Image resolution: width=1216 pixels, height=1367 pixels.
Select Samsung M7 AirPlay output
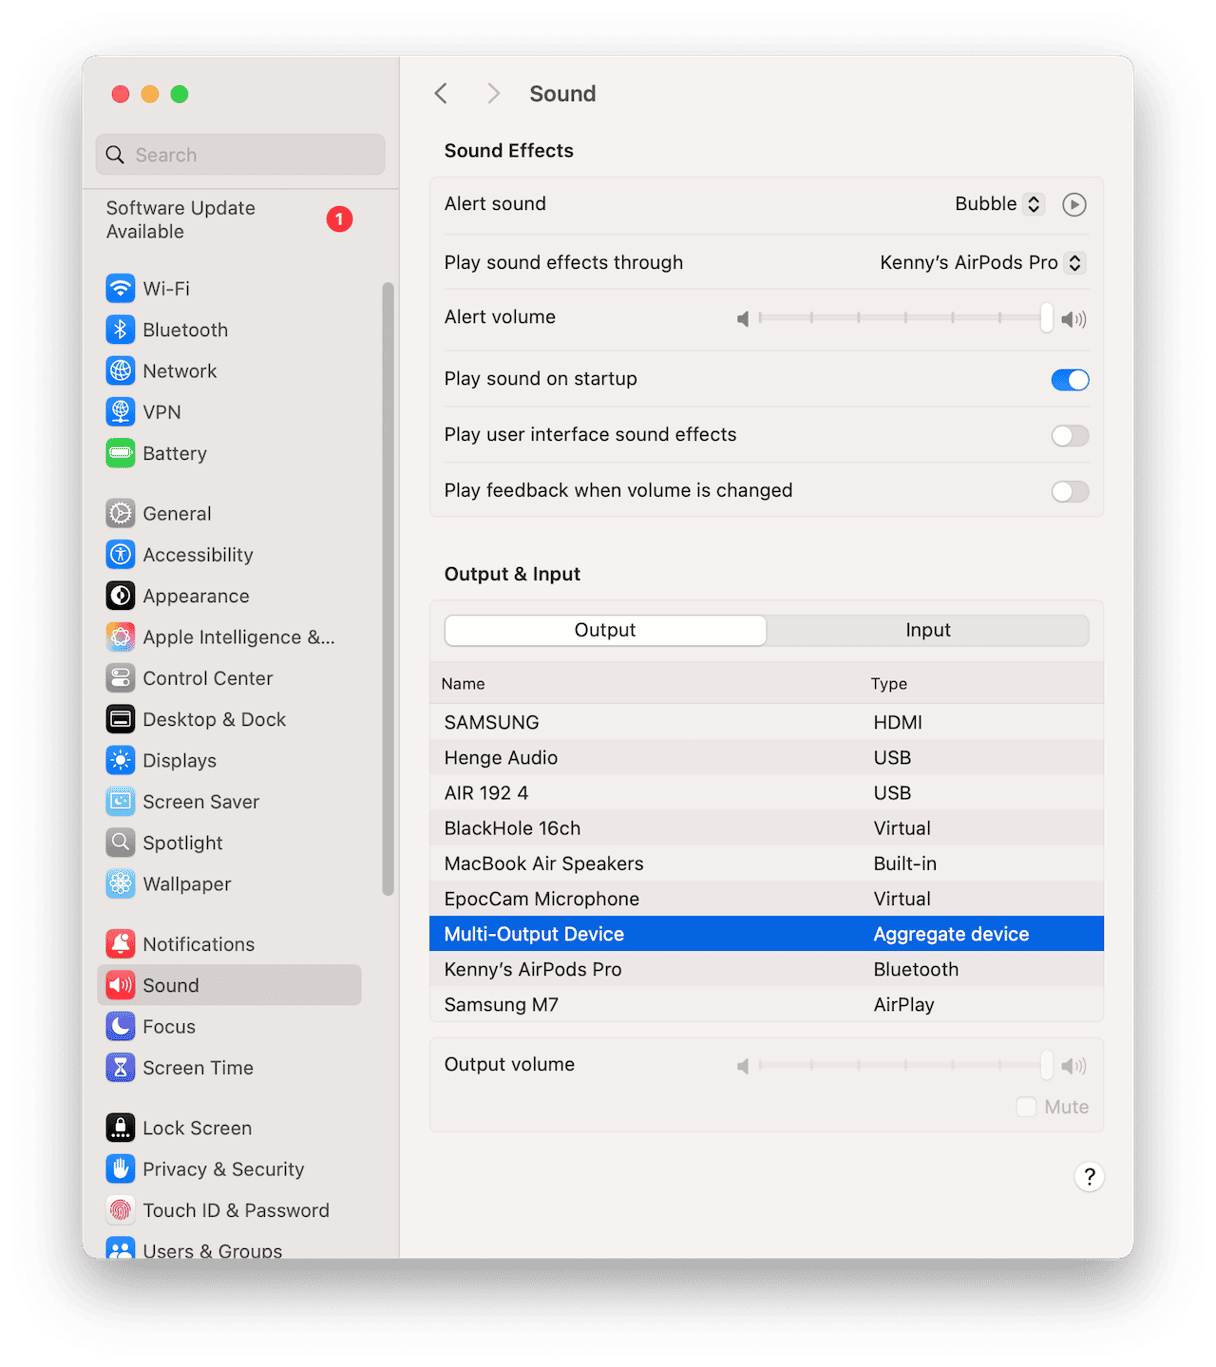[767, 1004]
